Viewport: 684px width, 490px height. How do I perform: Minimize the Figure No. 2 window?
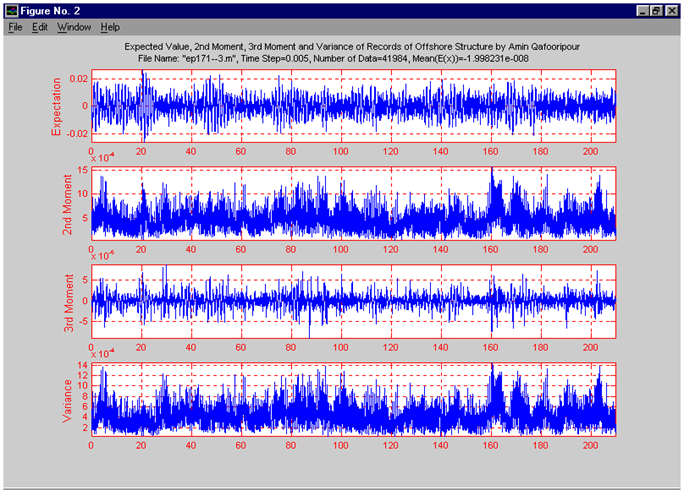pyautogui.click(x=641, y=9)
